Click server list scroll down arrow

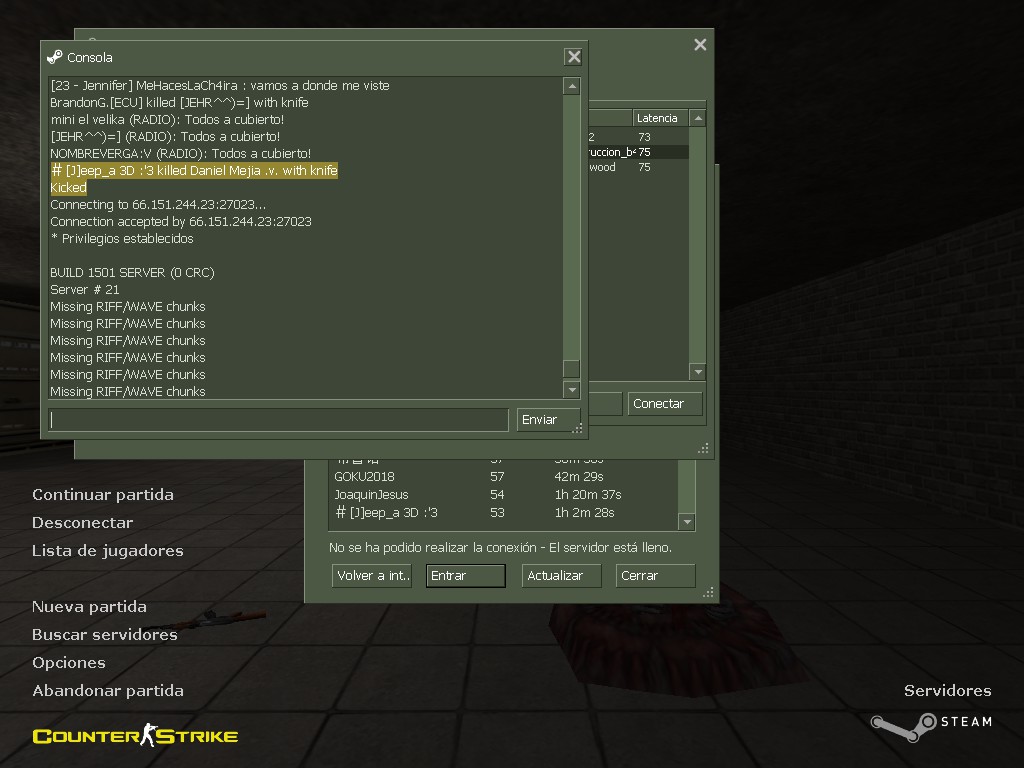(697, 372)
